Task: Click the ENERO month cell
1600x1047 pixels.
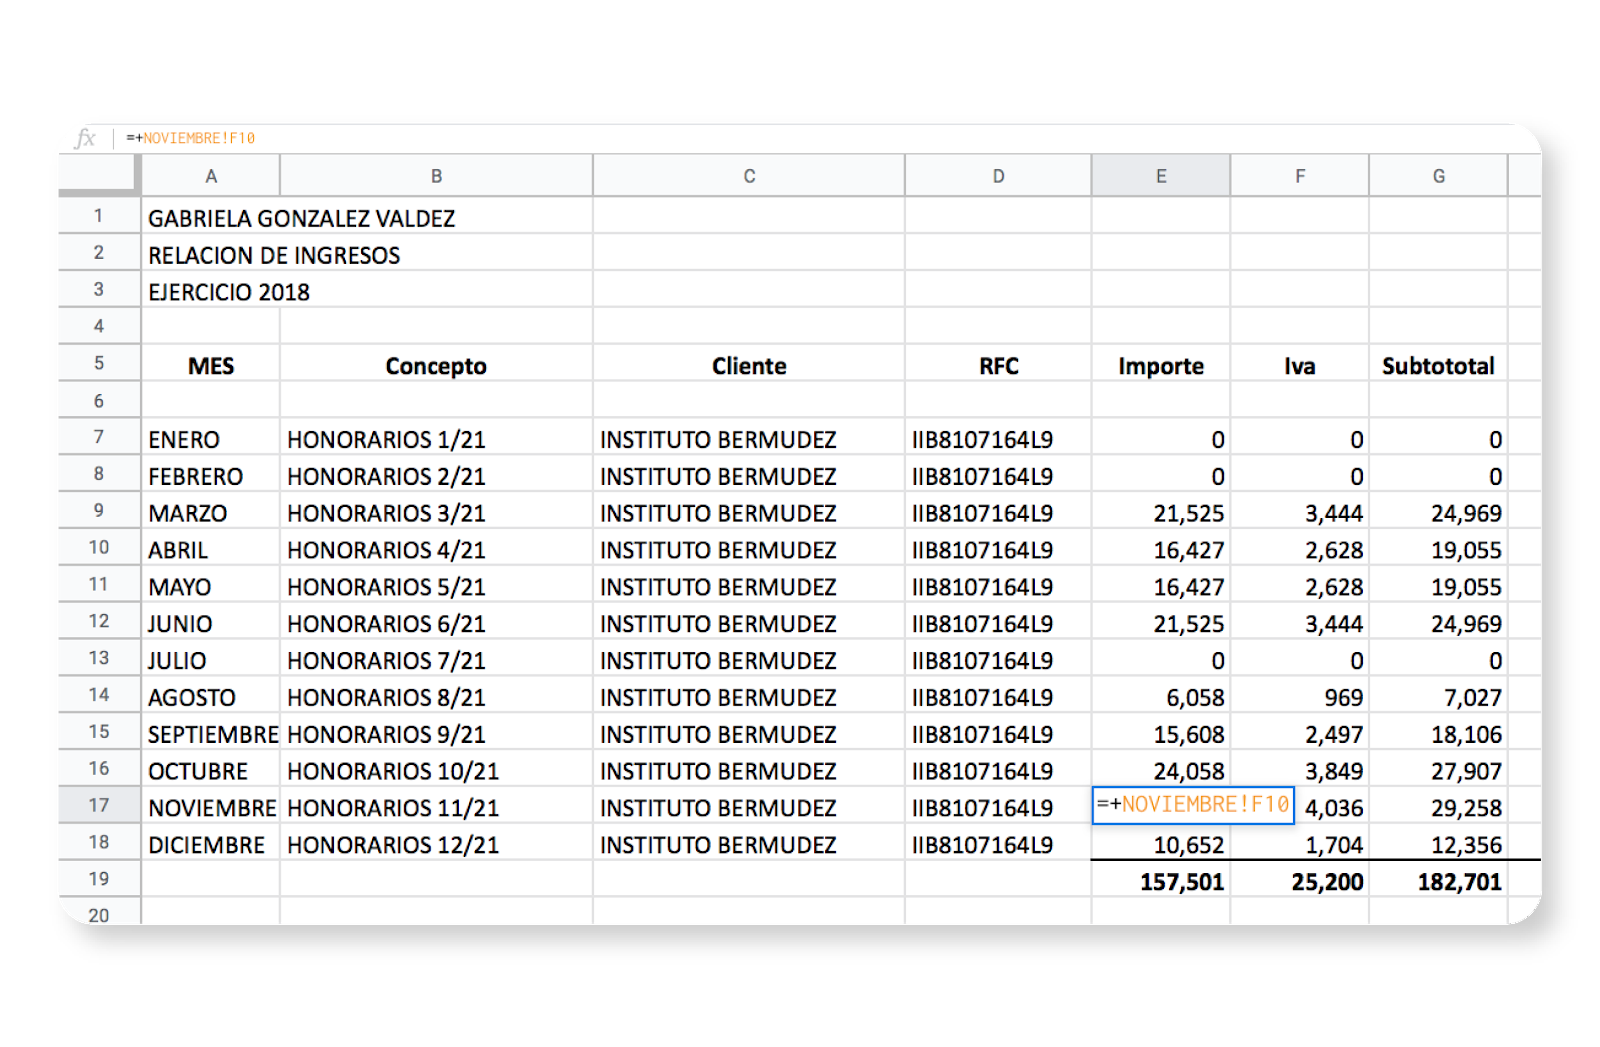Action: (x=211, y=439)
